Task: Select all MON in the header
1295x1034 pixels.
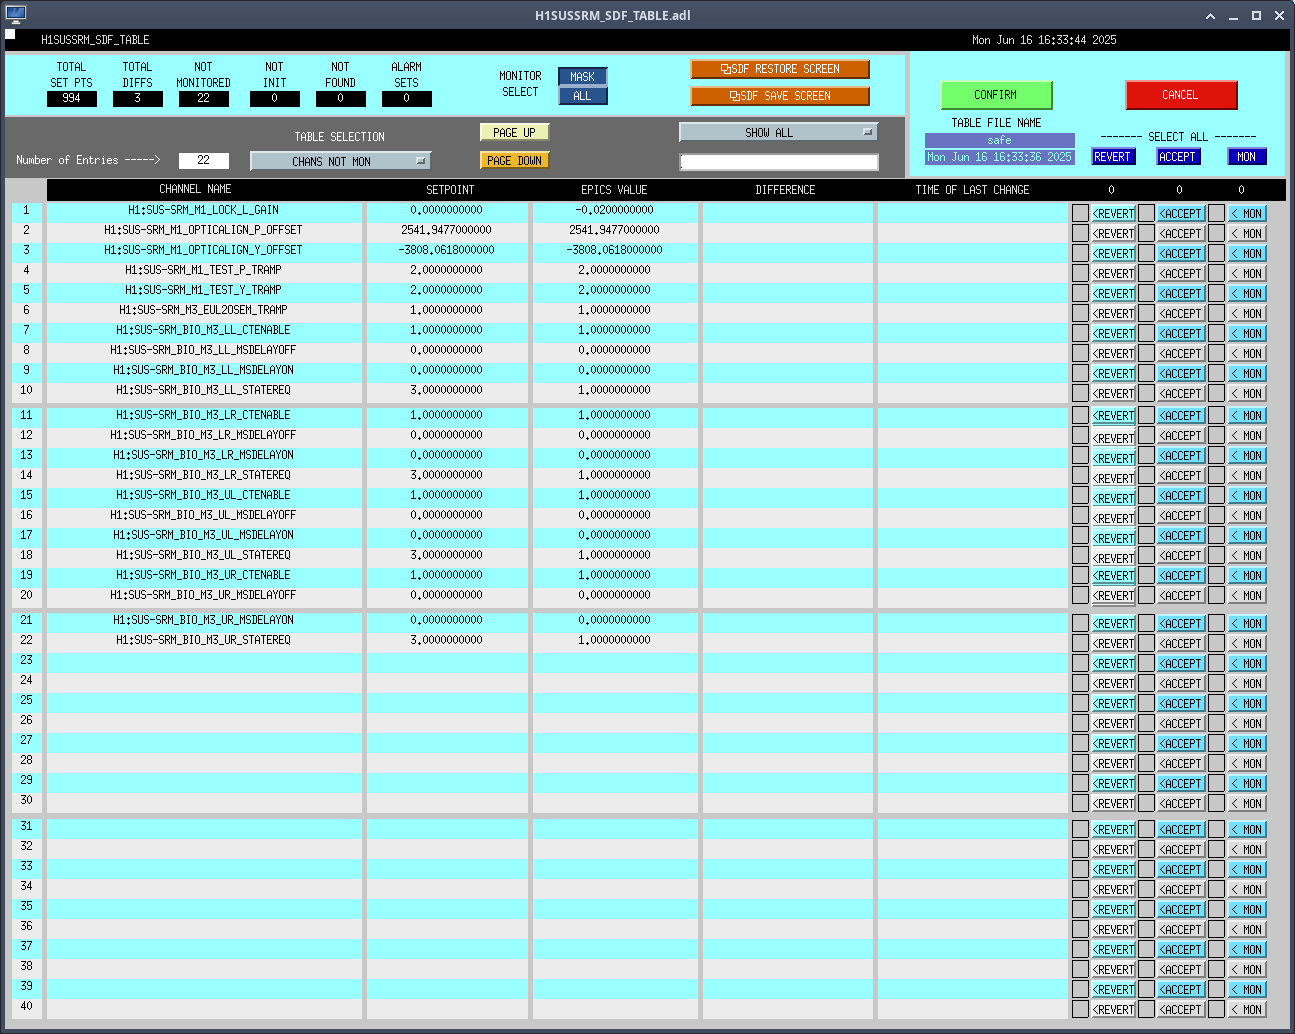Action: tap(1246, 157)
